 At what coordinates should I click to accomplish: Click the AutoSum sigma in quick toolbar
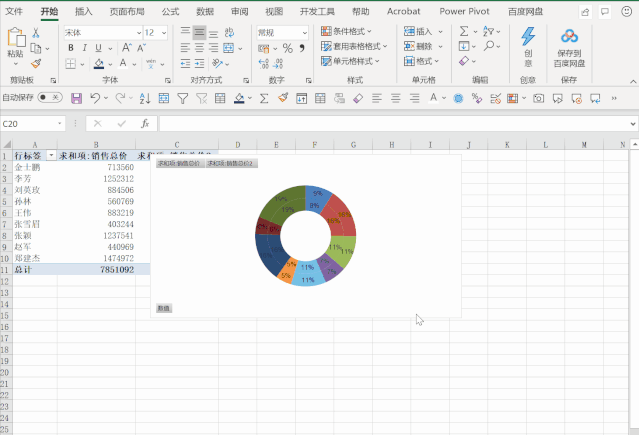coord(264,98)
